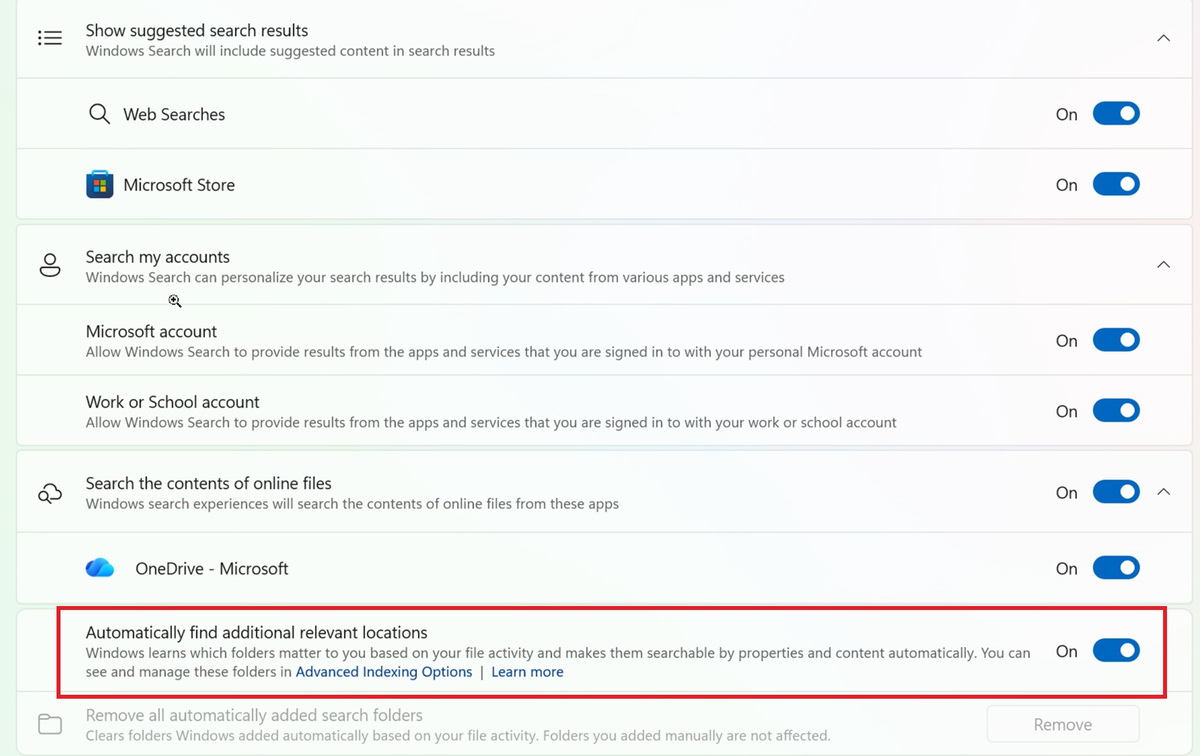Disable the OneDrive - Microsoft toggle
Screen dimensions: 1200x756
1116,568
